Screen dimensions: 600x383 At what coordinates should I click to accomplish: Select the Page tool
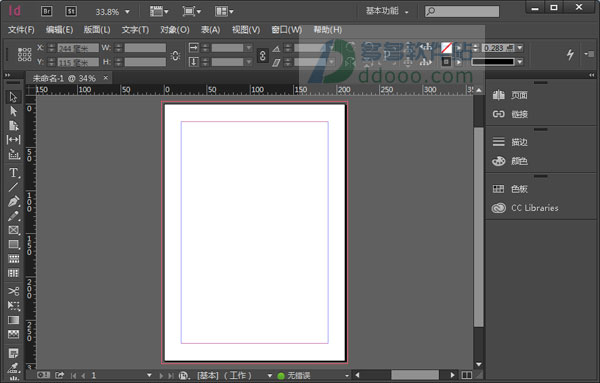click(x=13, y=125)
